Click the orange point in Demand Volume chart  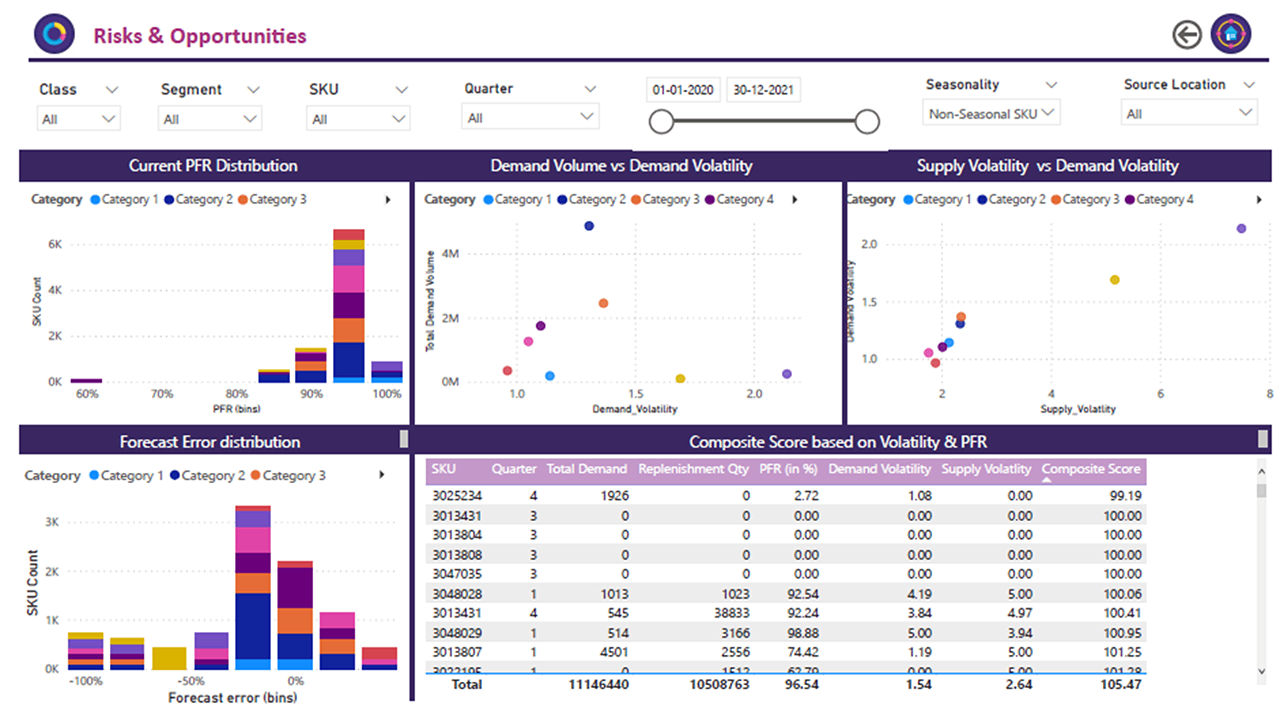point(603,303)
